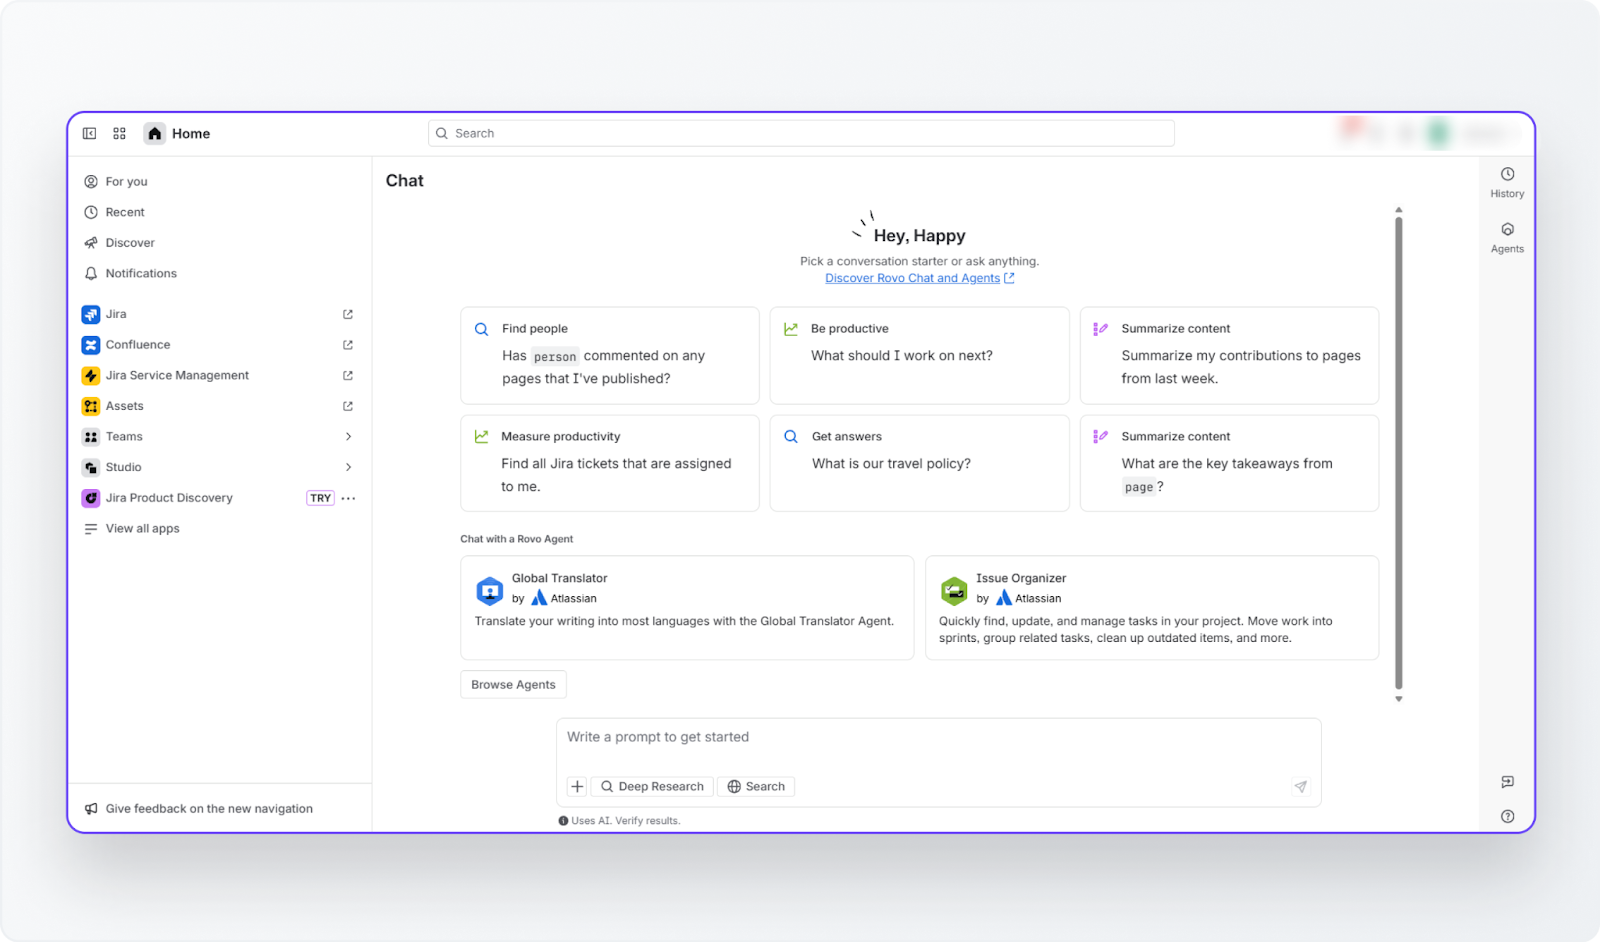Click the send prompt arrow icon
This screenshot has height=942, width=1600.
coord(1301,787)
